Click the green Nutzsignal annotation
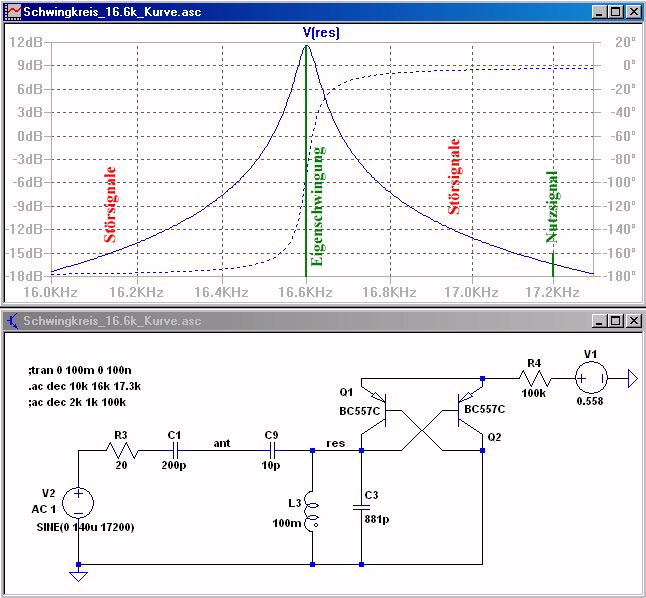Image resolution: width=646 pixels, height=598 pixels. point(552,206)
